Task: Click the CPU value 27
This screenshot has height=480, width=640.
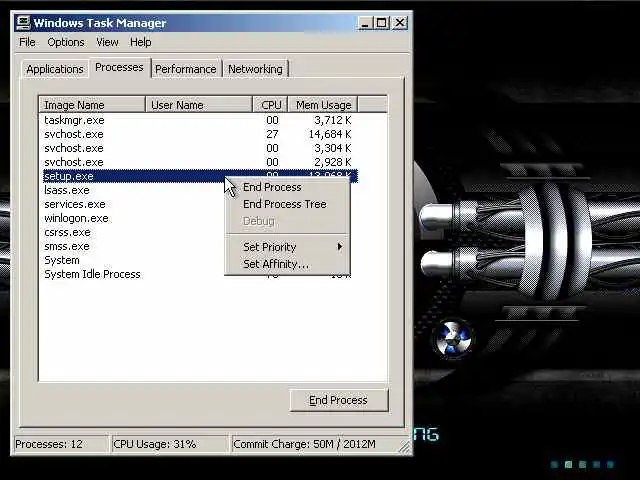Action: (x=272, y=134)
